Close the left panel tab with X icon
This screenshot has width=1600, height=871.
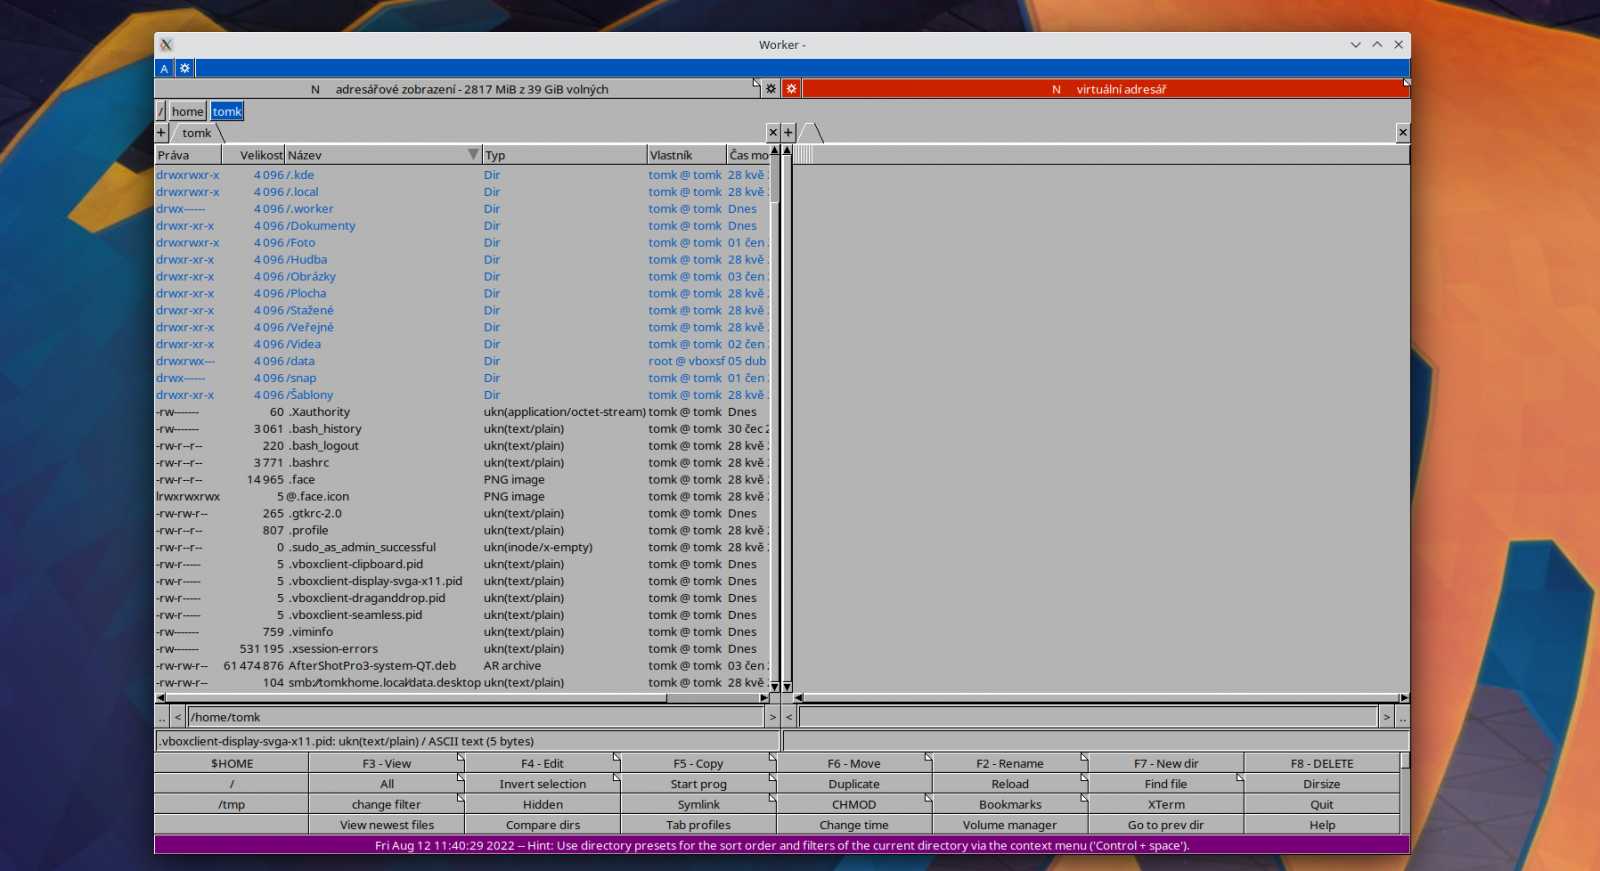point(773,132)
